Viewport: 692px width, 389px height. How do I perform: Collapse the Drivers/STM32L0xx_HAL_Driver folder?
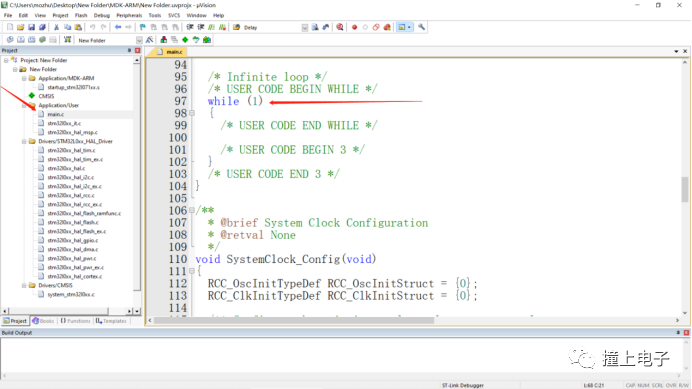(x=24, y=141)
